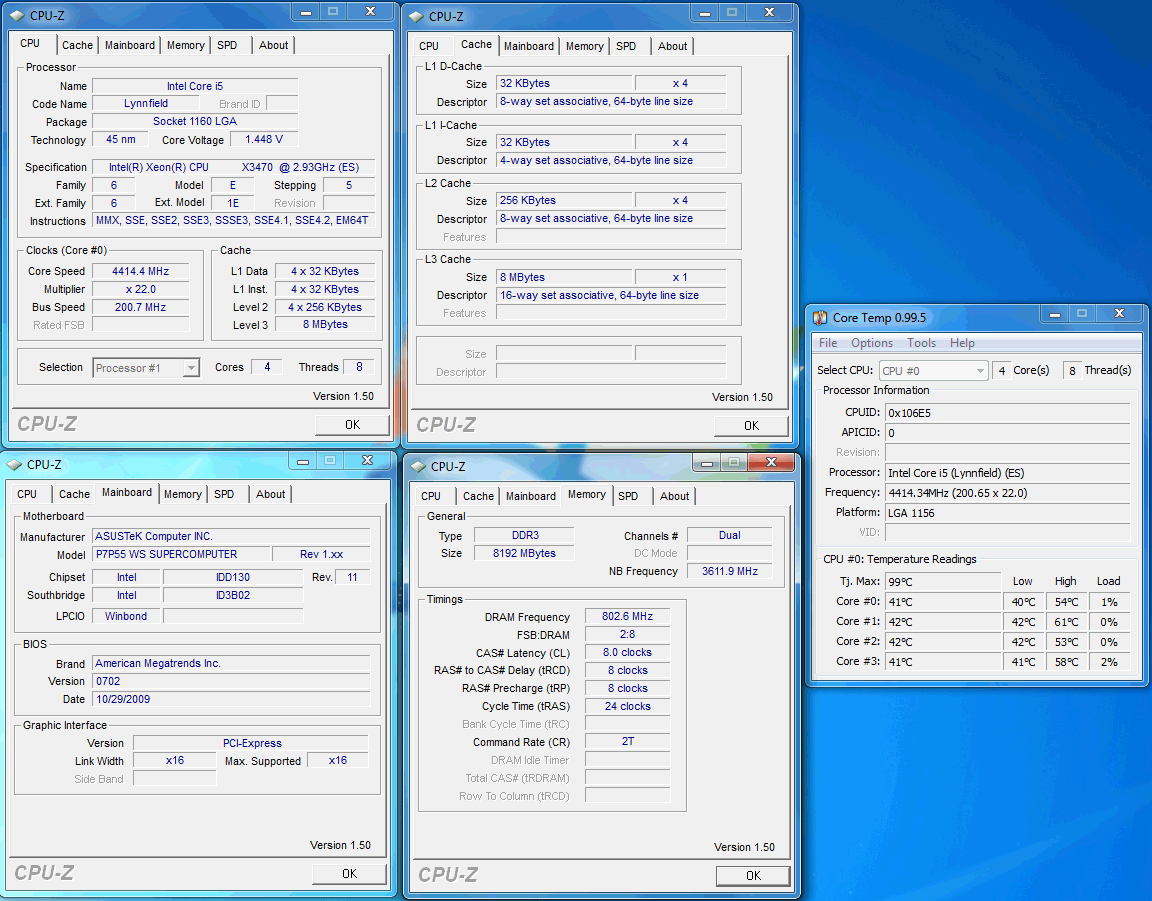Click the core speed value "4414.4 MHz"

click(140, 271)
